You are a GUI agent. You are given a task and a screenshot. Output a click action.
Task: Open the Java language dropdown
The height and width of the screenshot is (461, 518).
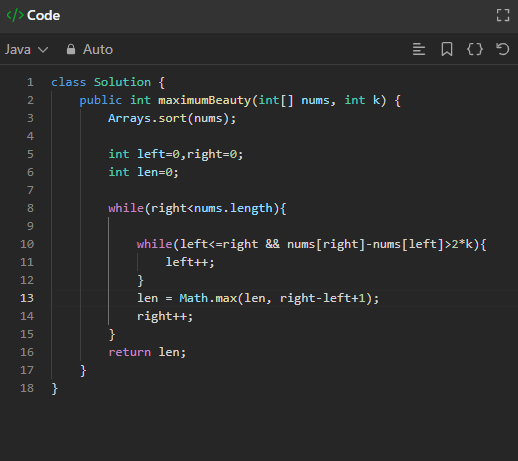pyautogui.click(x=26, y=50)
